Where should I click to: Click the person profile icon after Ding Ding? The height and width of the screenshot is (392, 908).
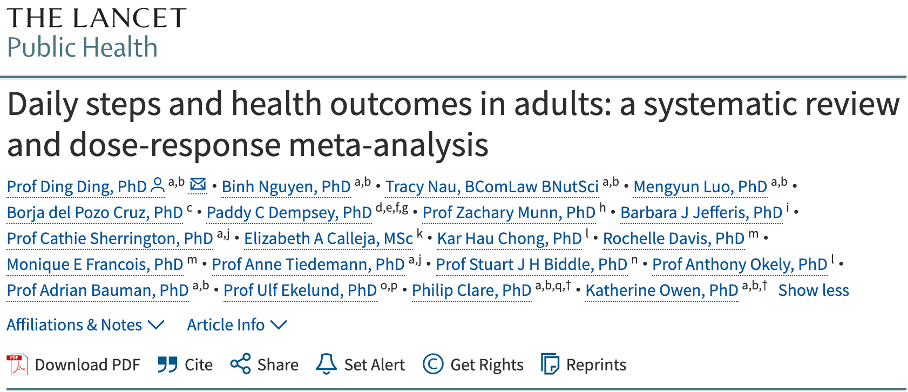pyautogui.click(x=157, y=186)
